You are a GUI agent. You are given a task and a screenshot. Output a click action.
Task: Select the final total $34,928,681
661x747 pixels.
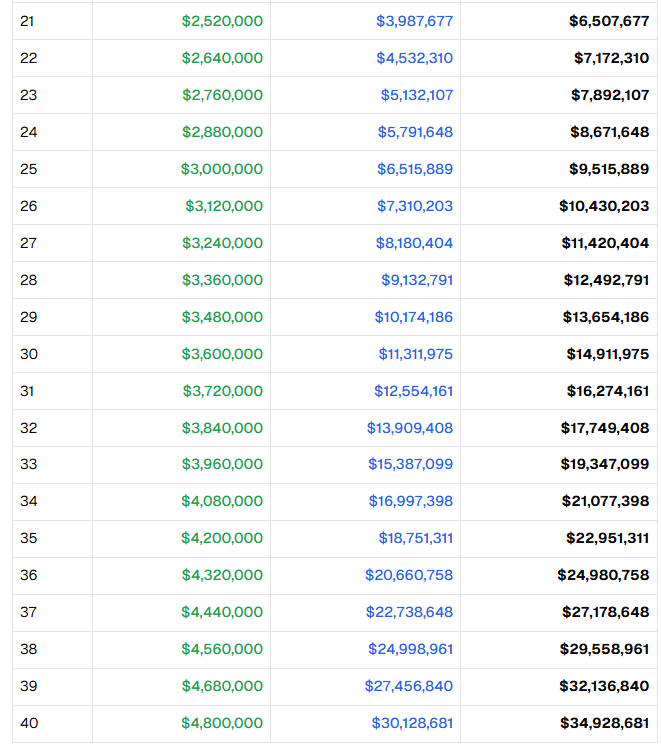[x=604, y=723]
